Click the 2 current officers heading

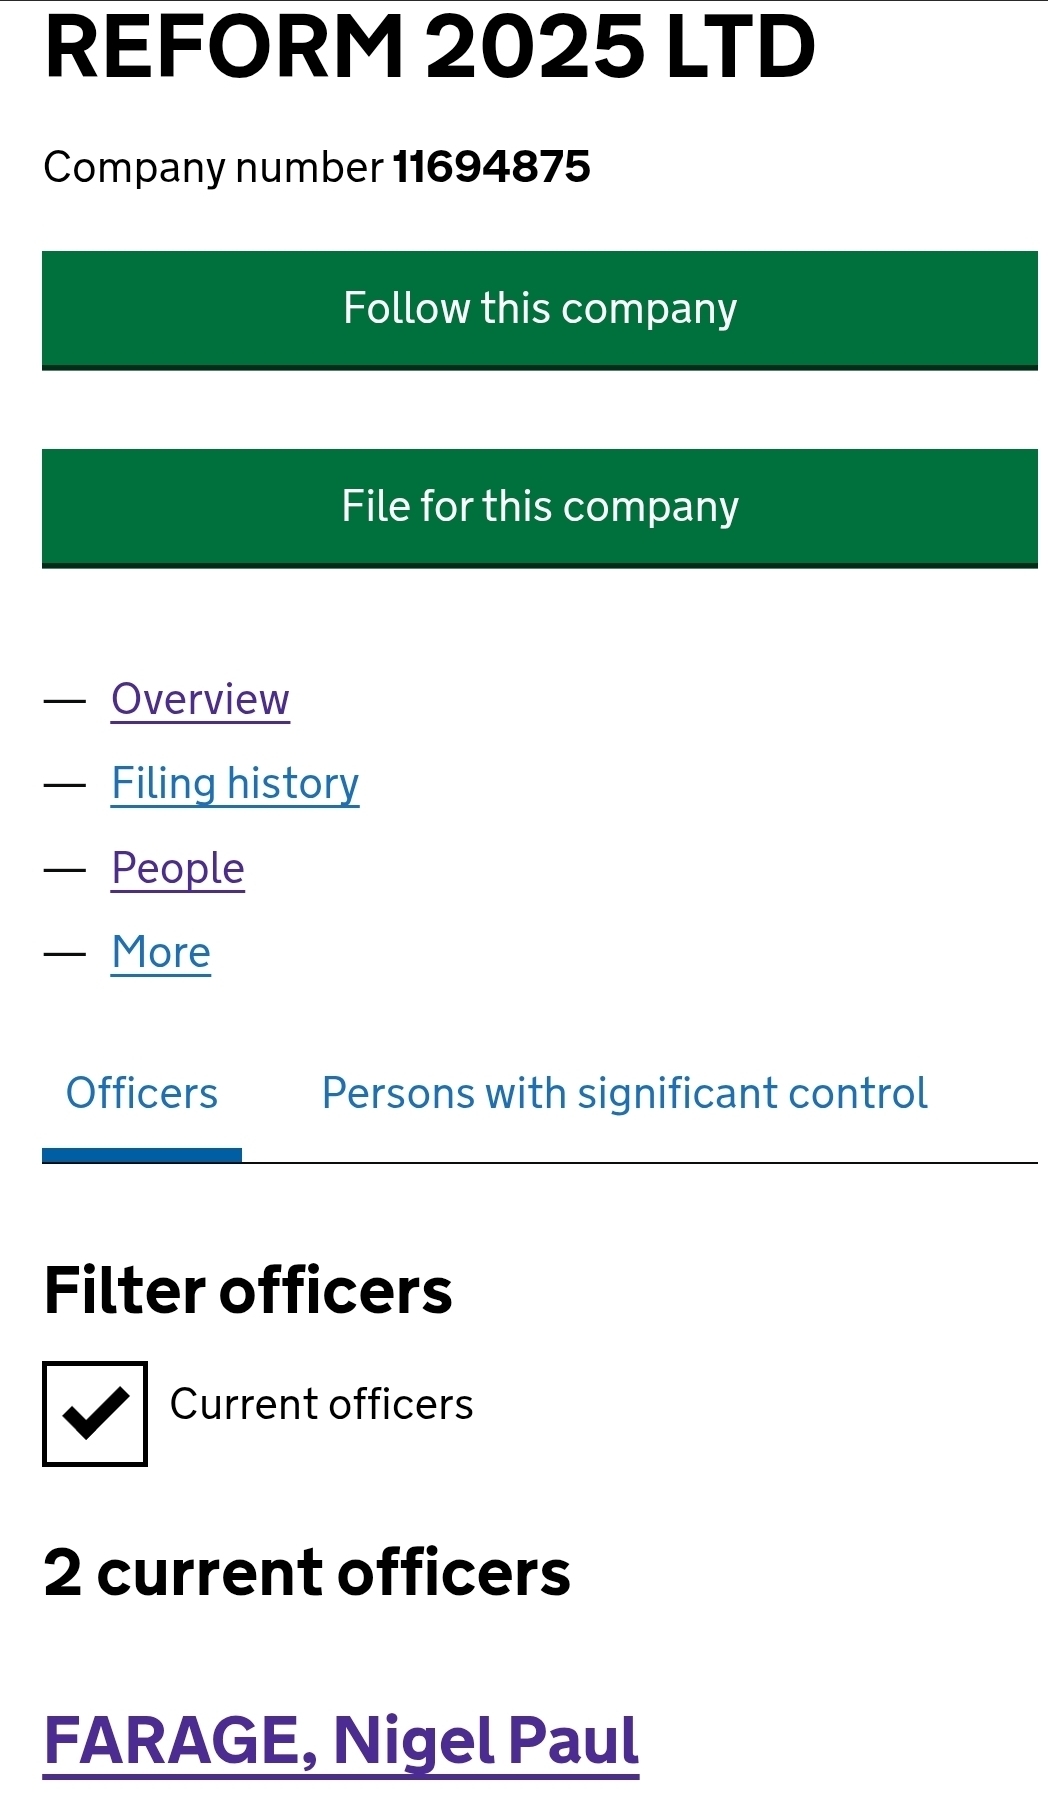[x=307, y=1573]
